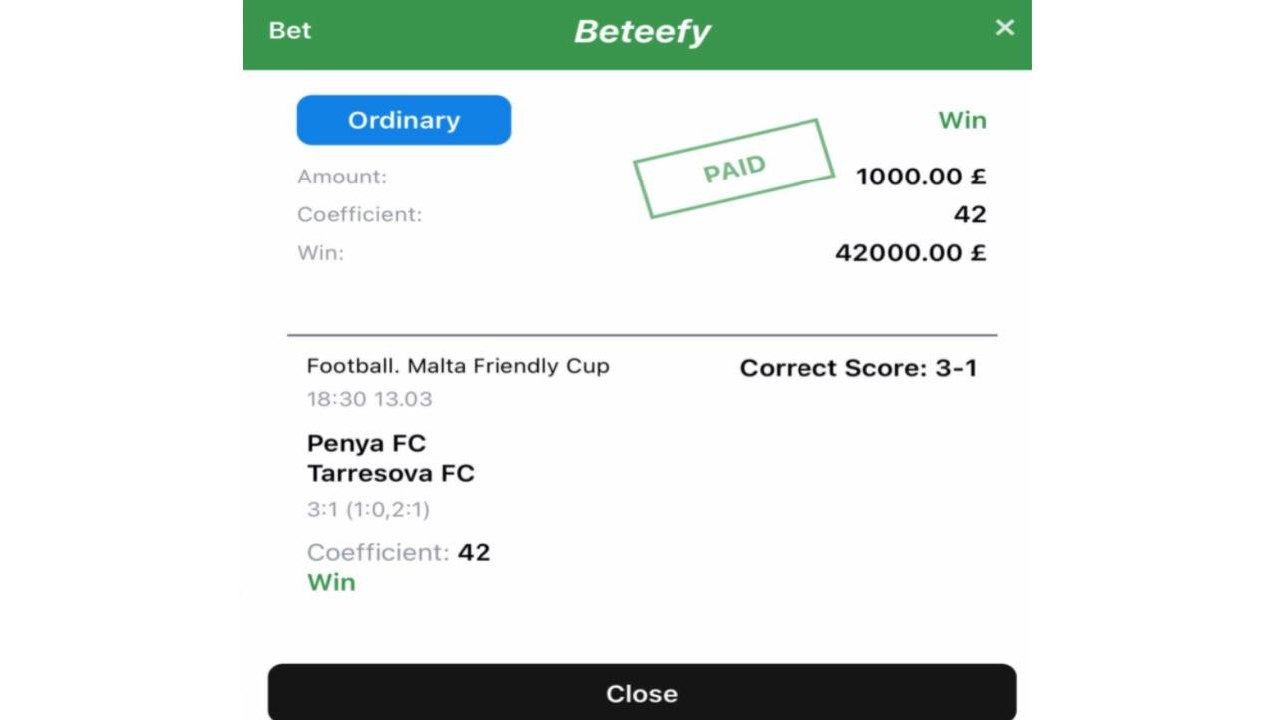Image resolution: width=1280 pixels, height=720 pixels.
Task: Close the bet slip with X icon
Action: click(1005, 28)
